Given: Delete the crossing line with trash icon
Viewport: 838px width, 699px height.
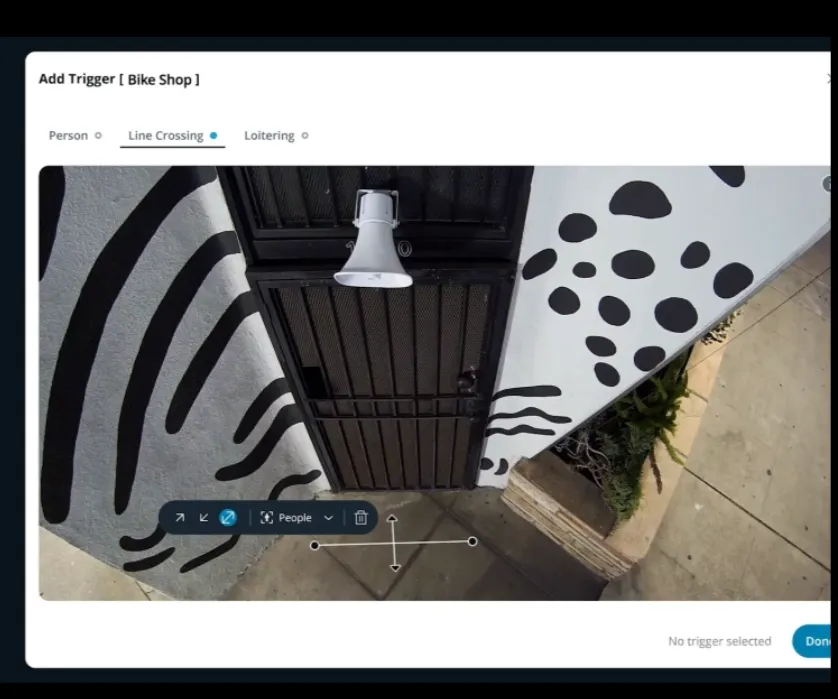Looking at the screenshot, I should click(361, 518).
